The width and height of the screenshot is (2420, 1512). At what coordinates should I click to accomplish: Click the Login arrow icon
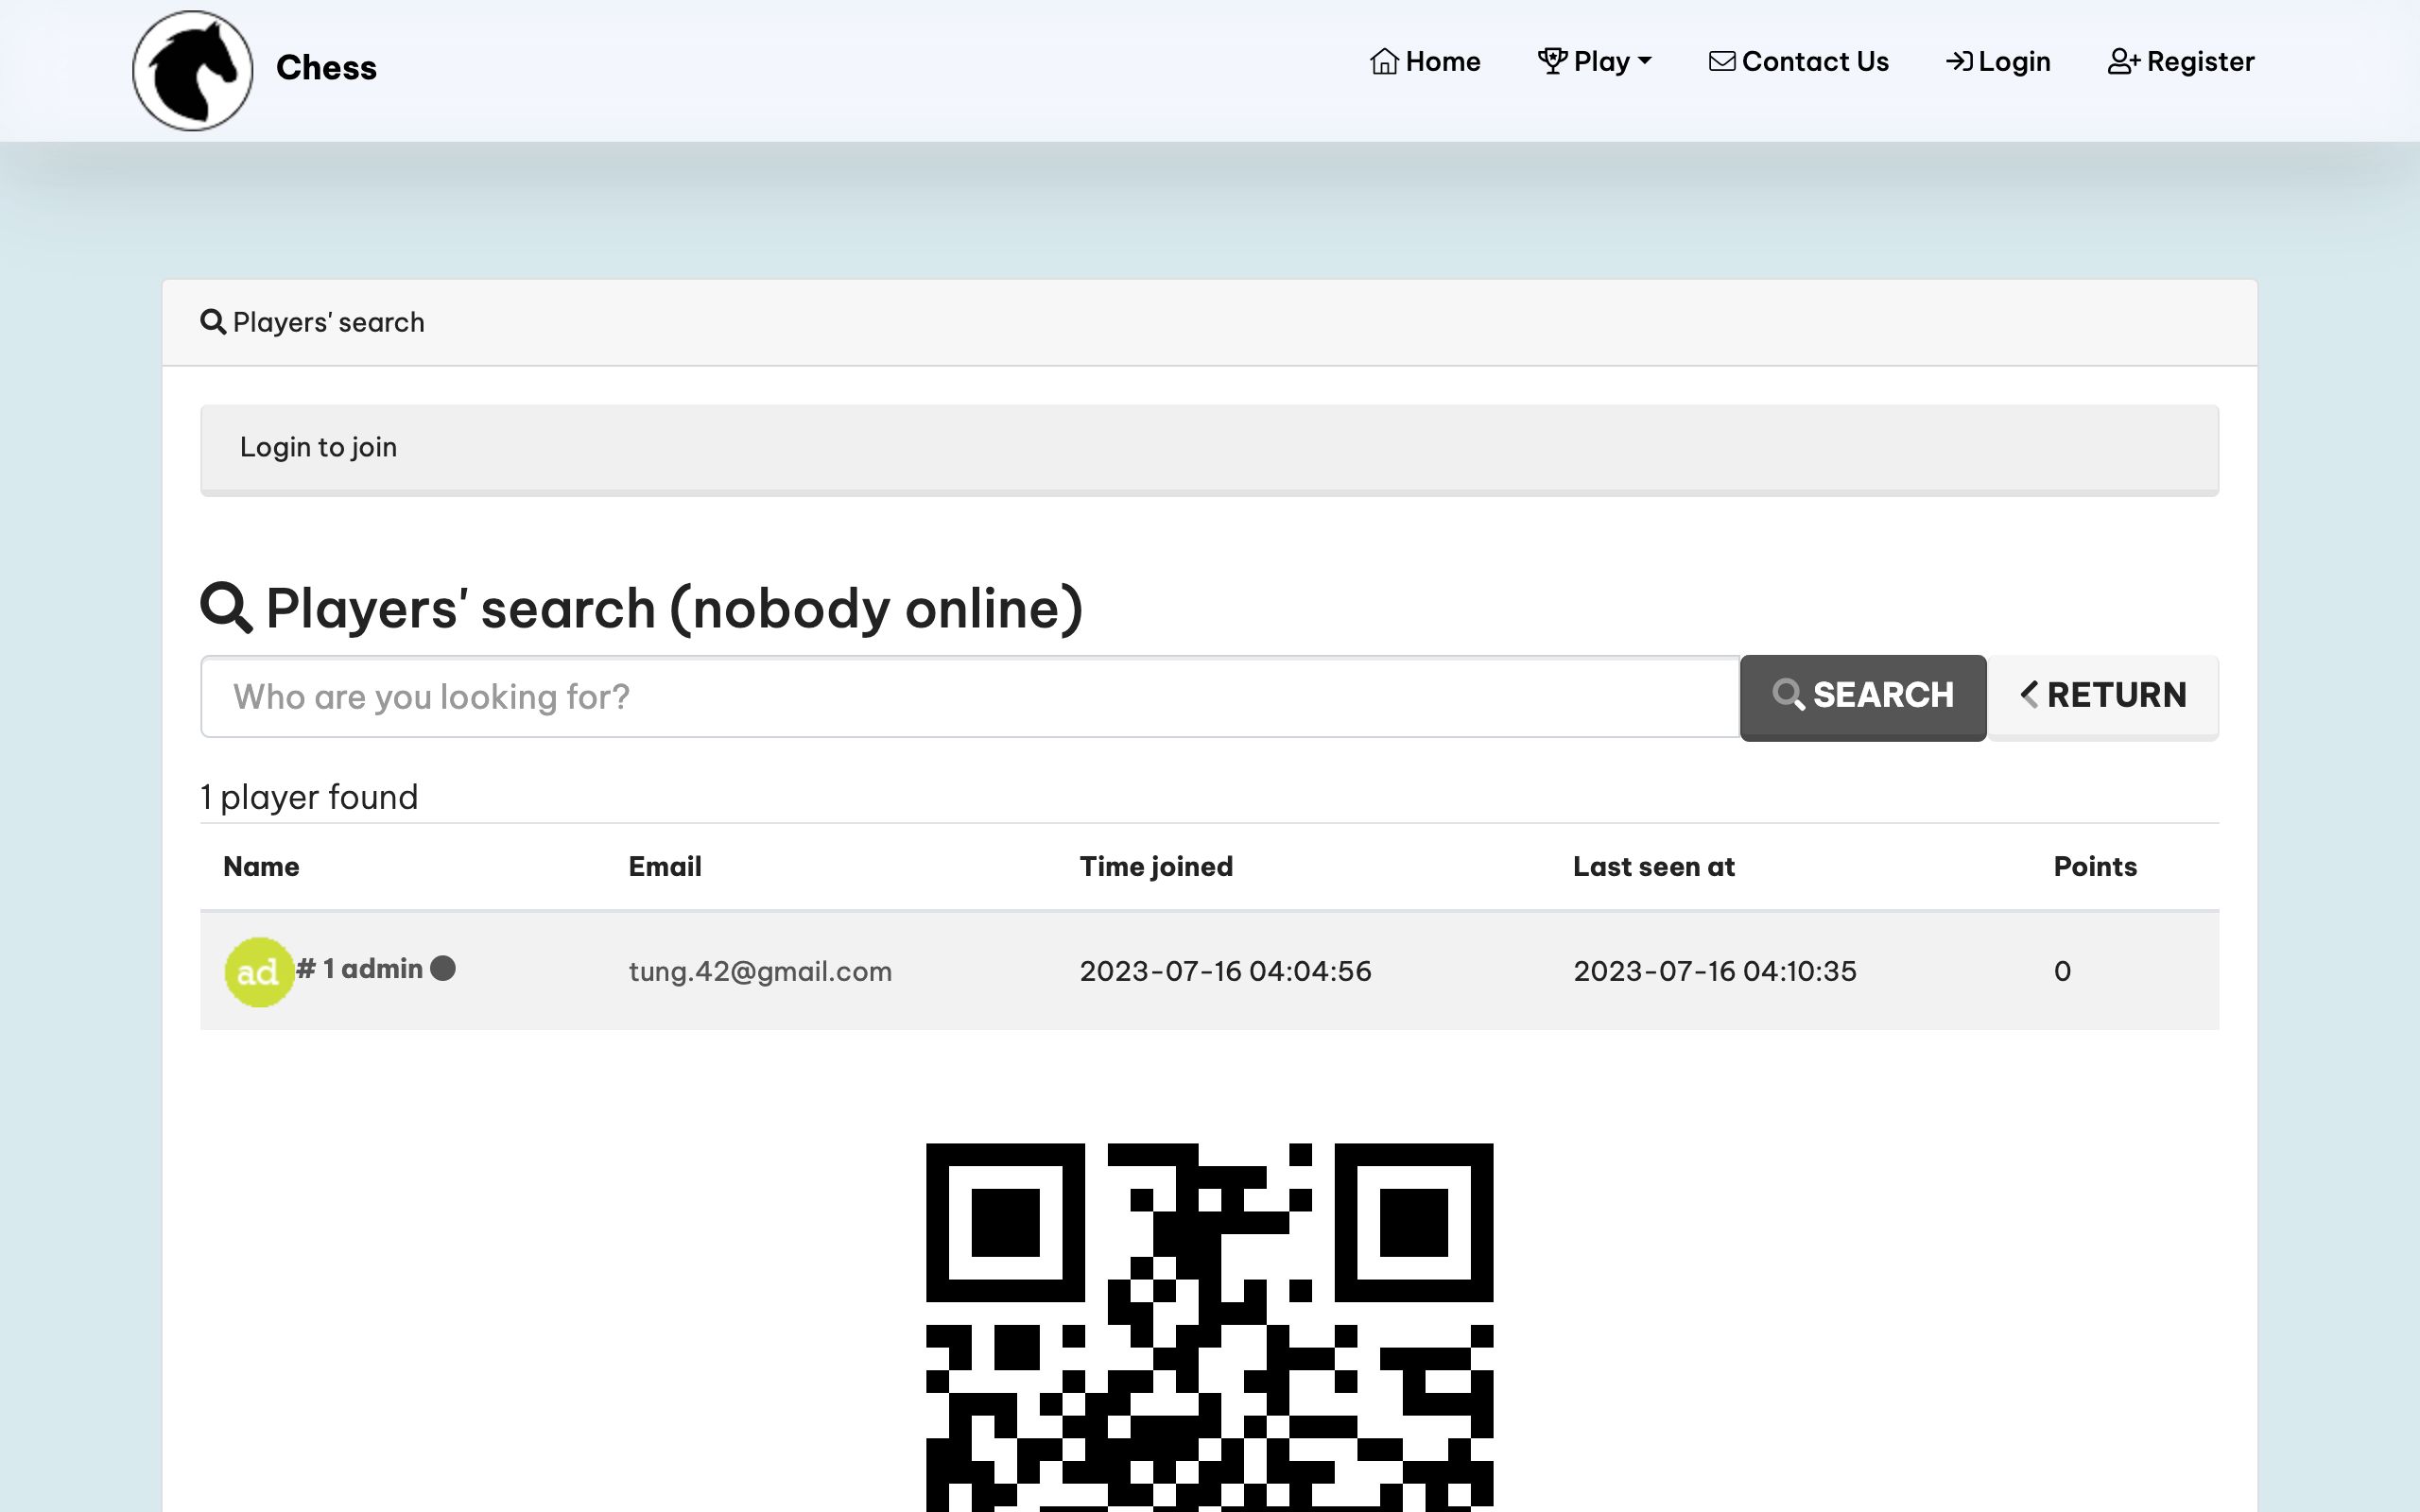pos(1959,62)
